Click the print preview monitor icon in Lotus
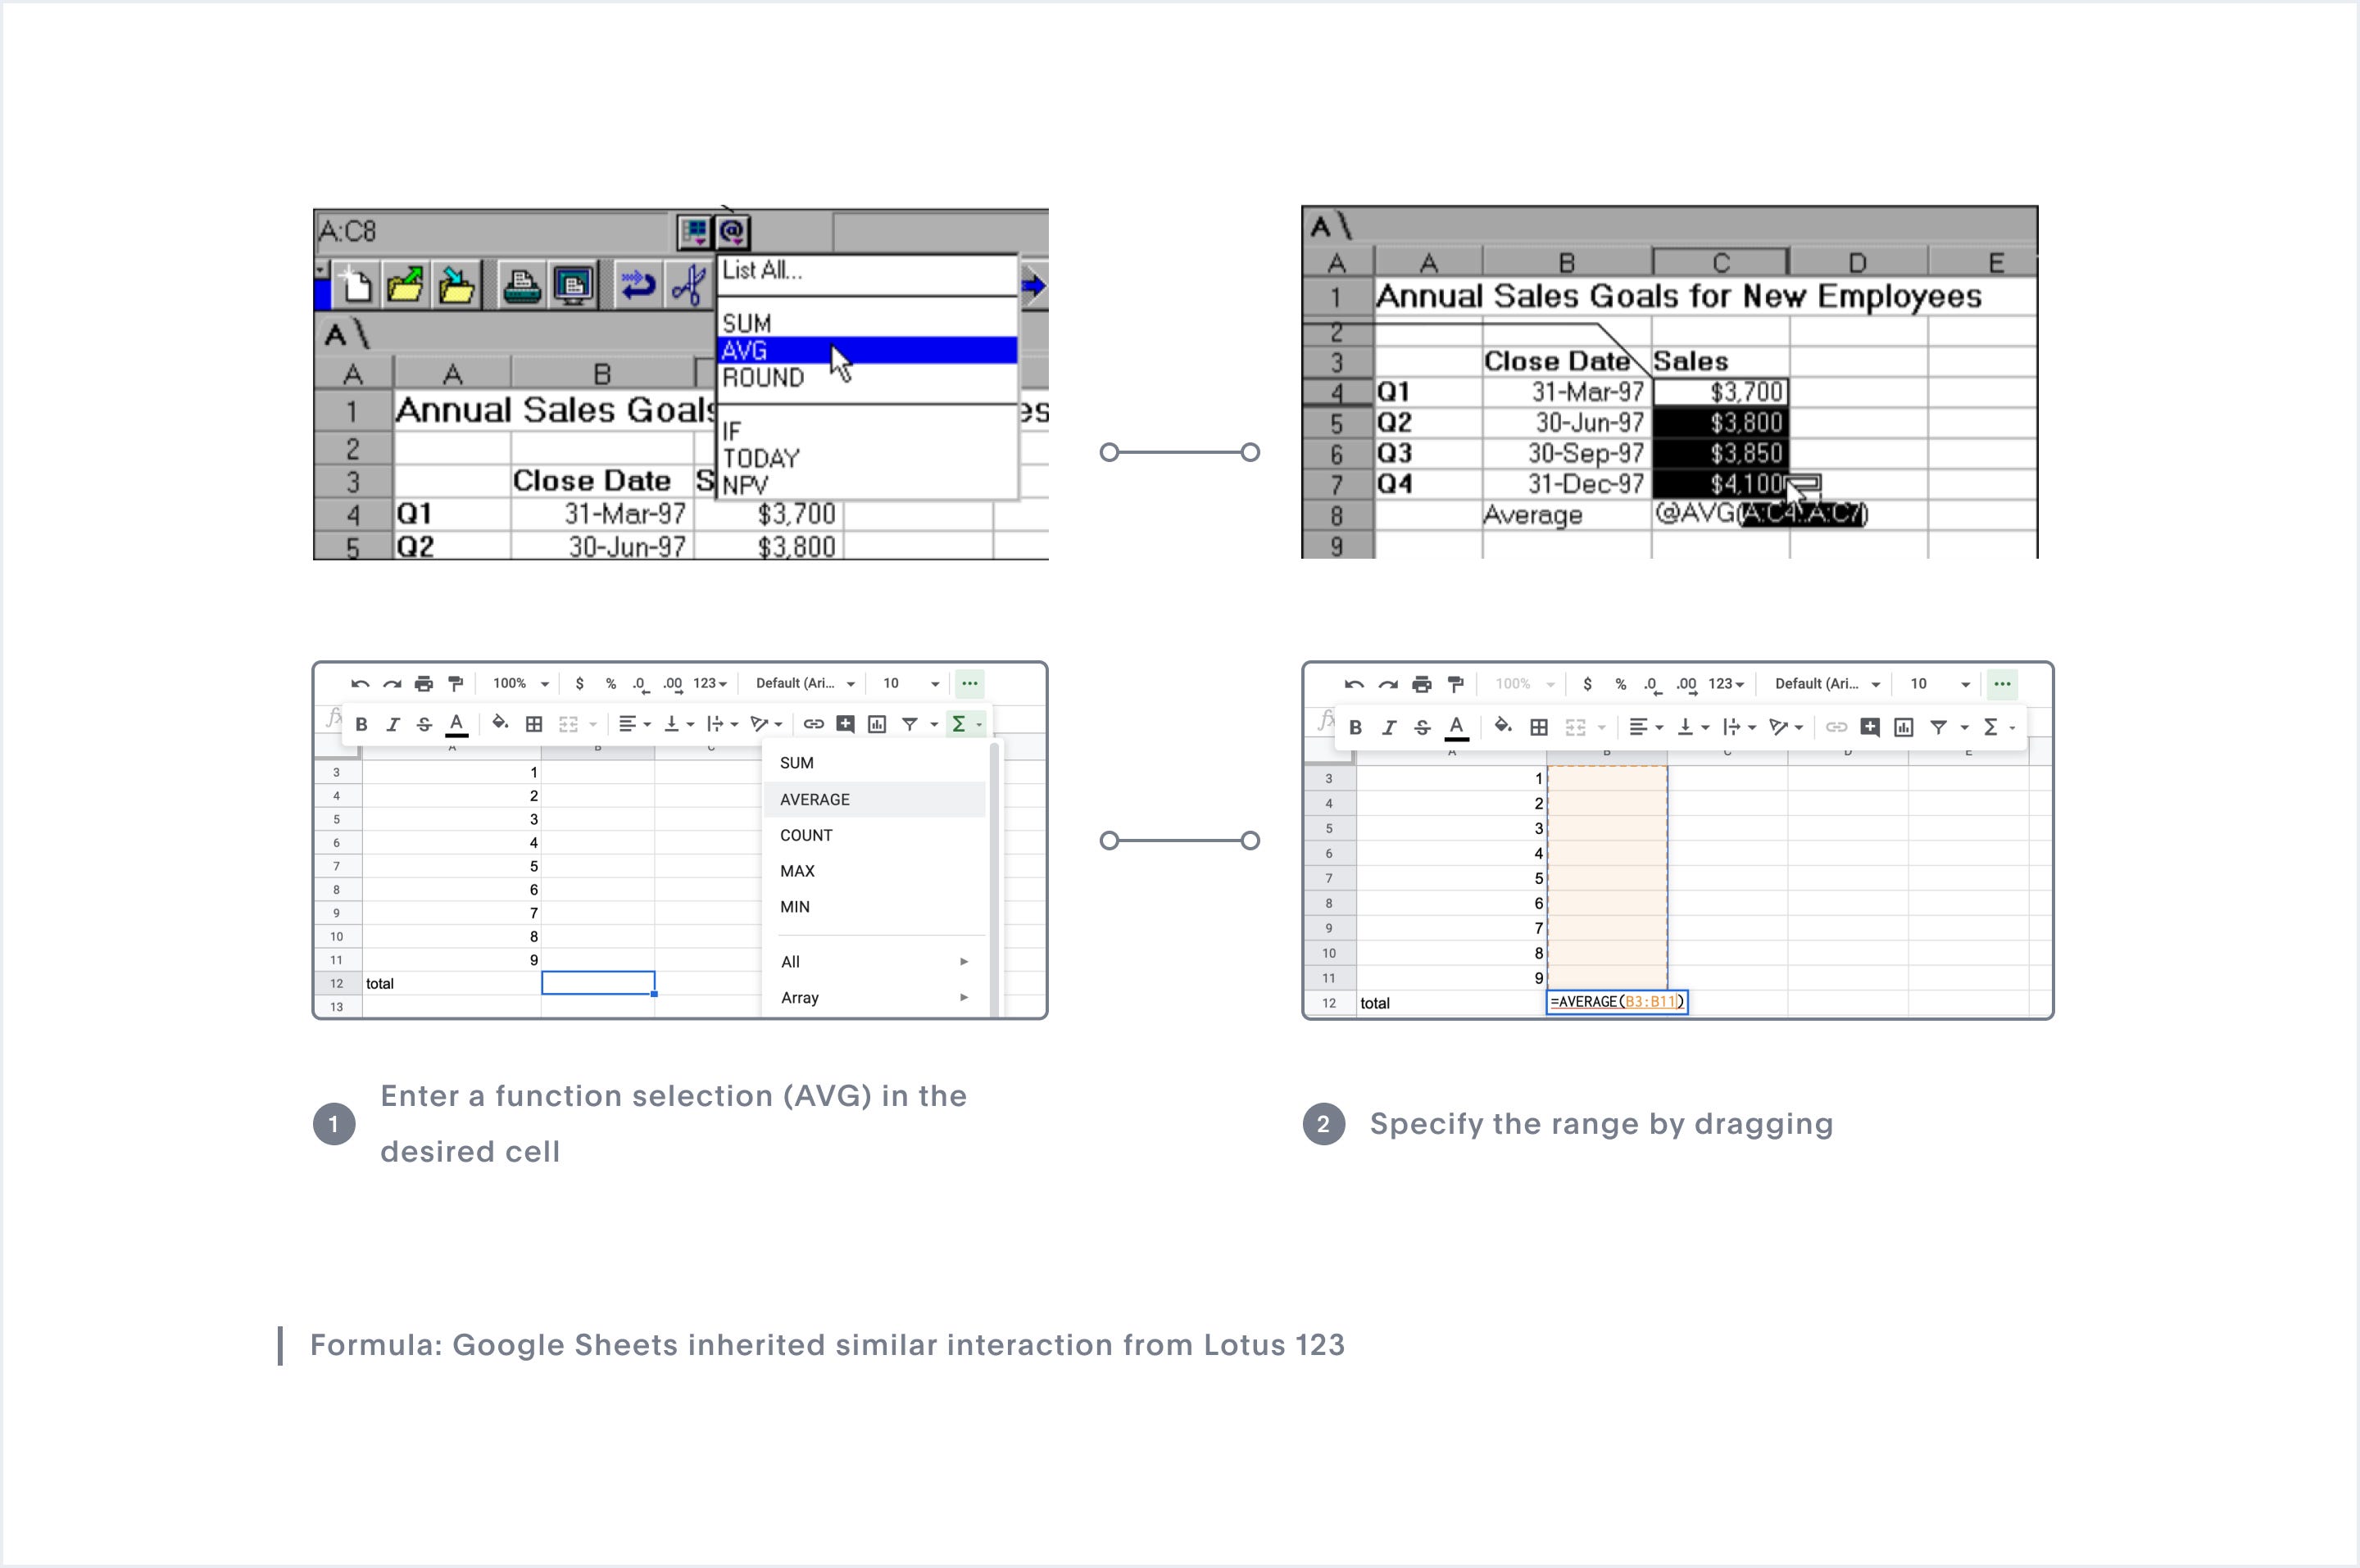This screenshot has height=1568, width=2360. (573, 286)
